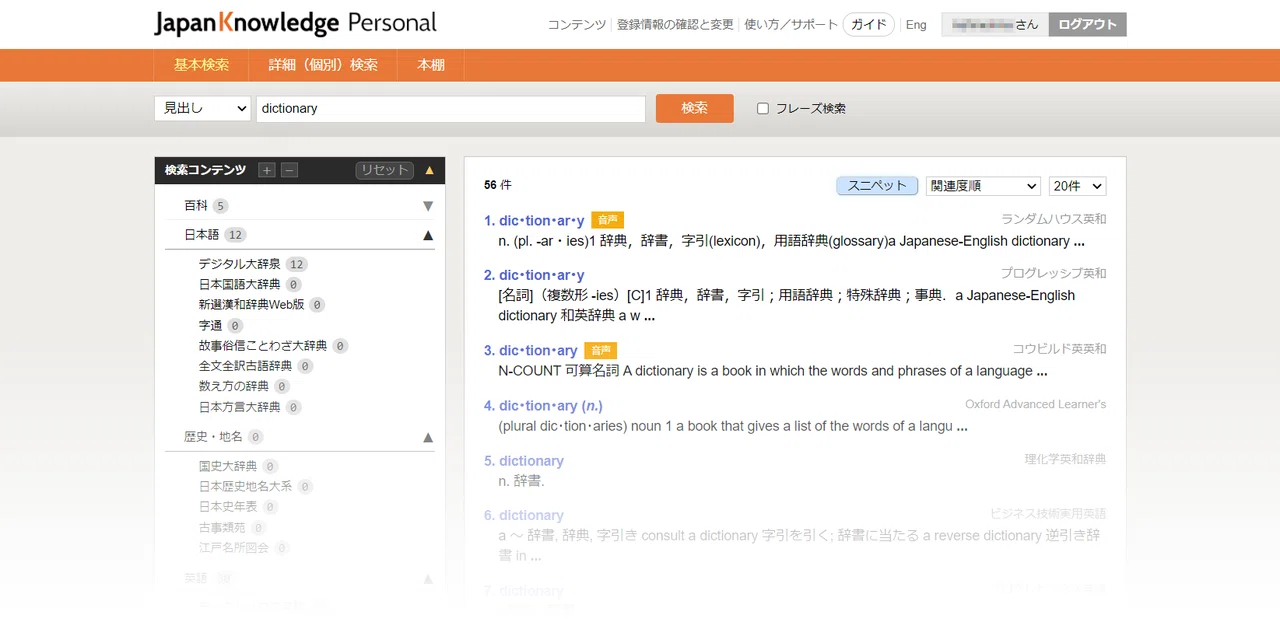The width and height of the screenshot is (1280, 622).
Task: Open the 見出し search field dropdown
Action: point(202,108)
